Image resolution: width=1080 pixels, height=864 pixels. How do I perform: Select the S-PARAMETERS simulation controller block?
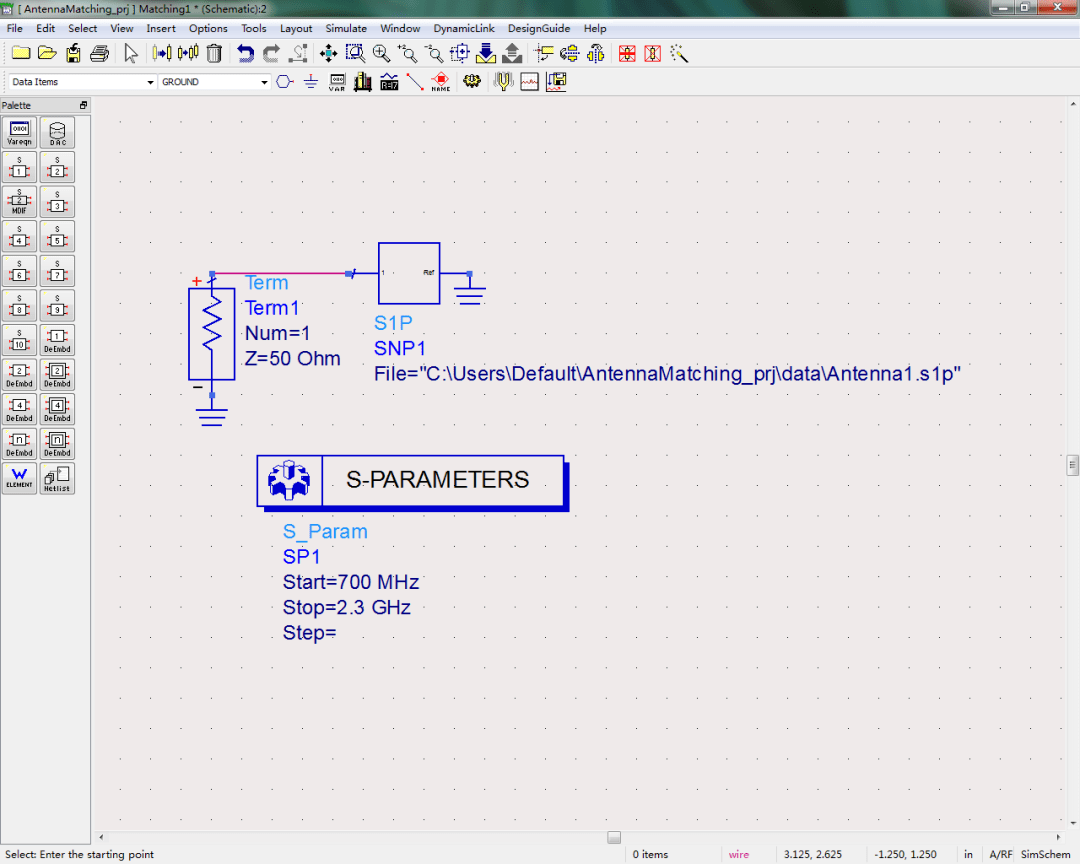(413, 482)
